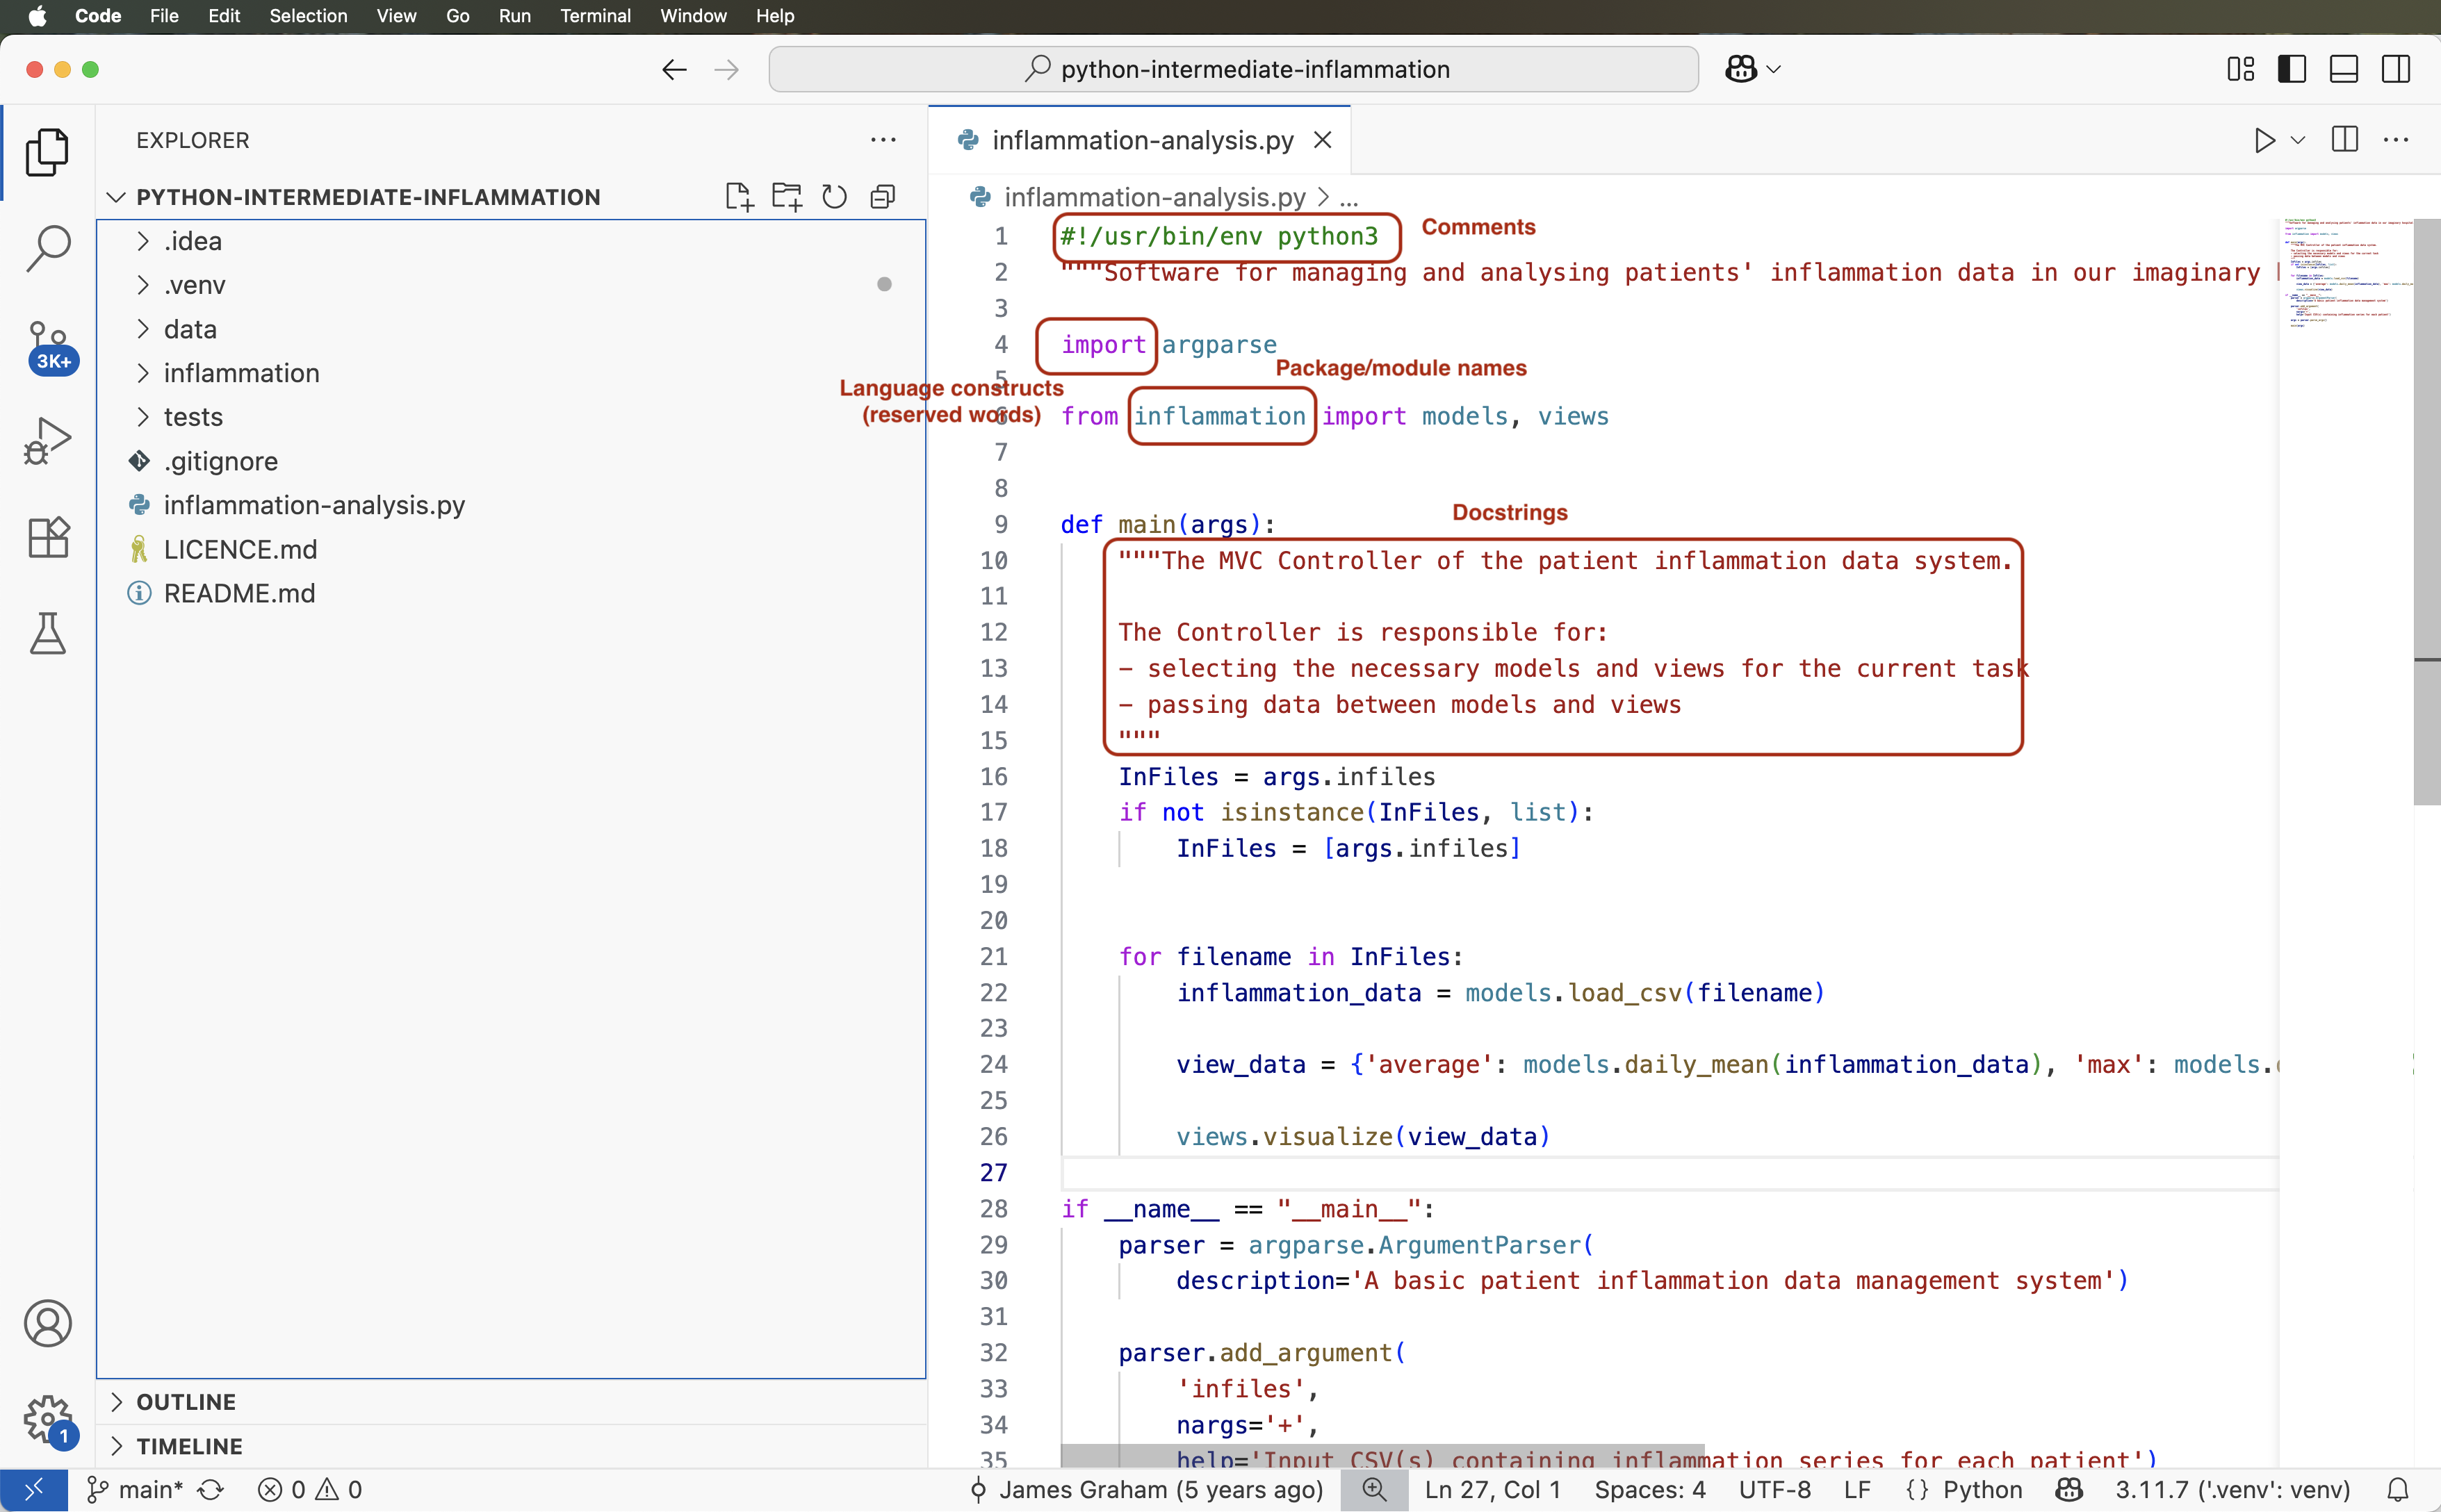Open the Search view
The height and width of the screenshot is (1512, 2441).
pyautogui.click(x=47, y=246)
